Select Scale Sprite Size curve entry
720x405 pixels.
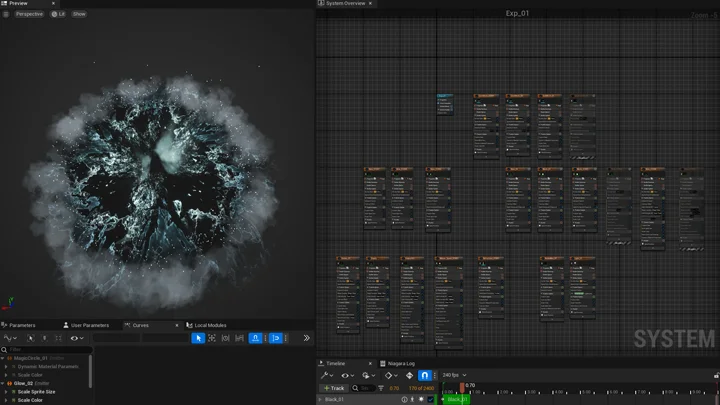tap(36, 392)
